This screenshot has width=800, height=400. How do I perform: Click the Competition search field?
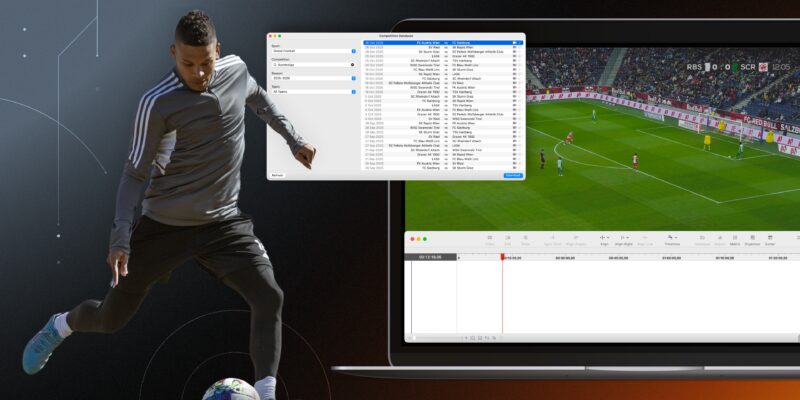click(x=310, y=64)
